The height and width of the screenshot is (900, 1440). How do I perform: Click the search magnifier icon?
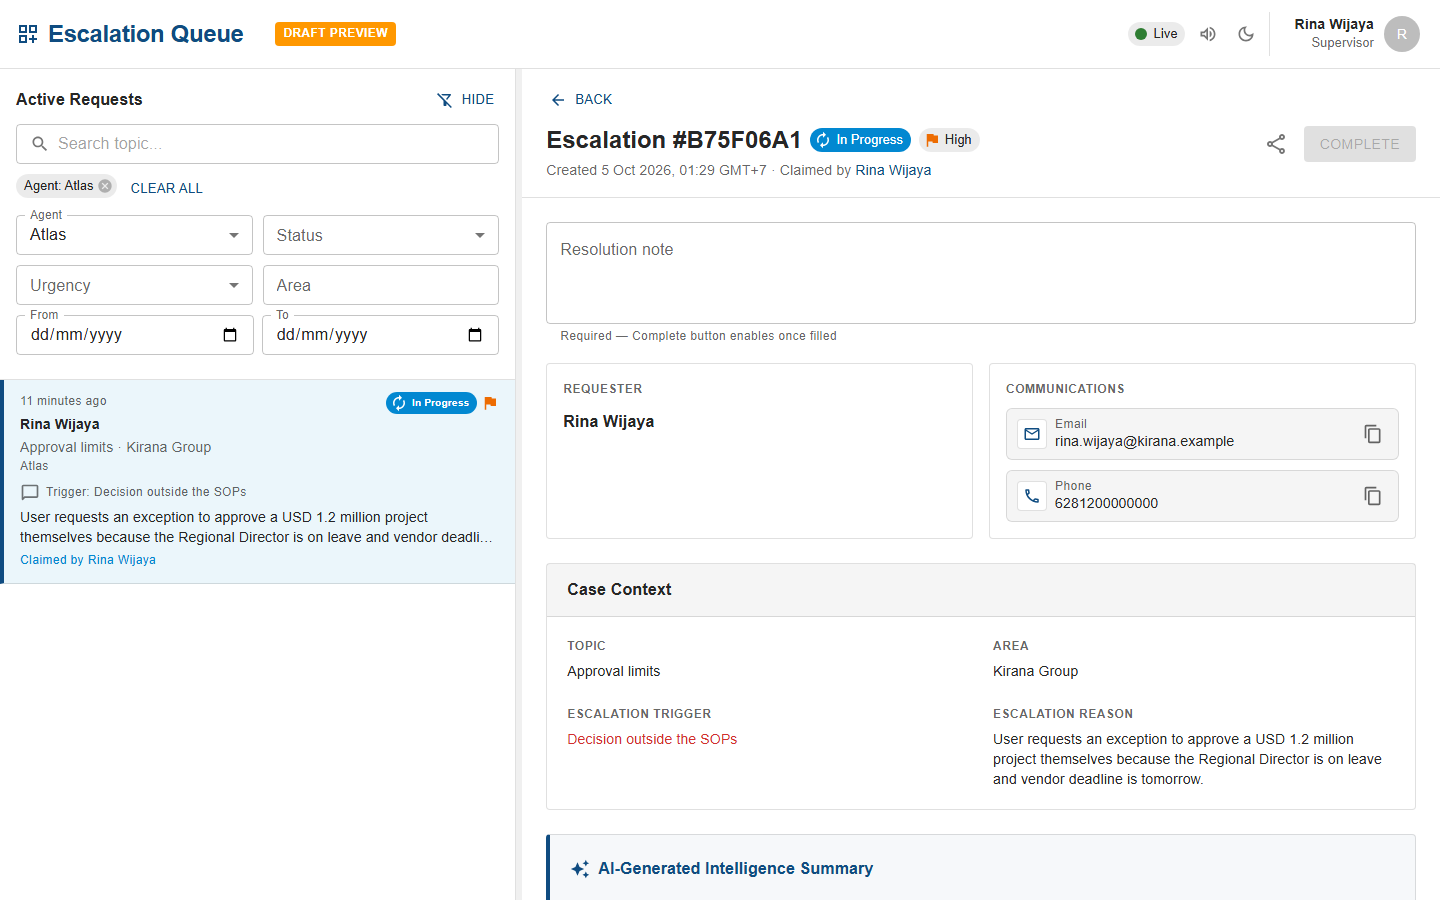(40, 144)
